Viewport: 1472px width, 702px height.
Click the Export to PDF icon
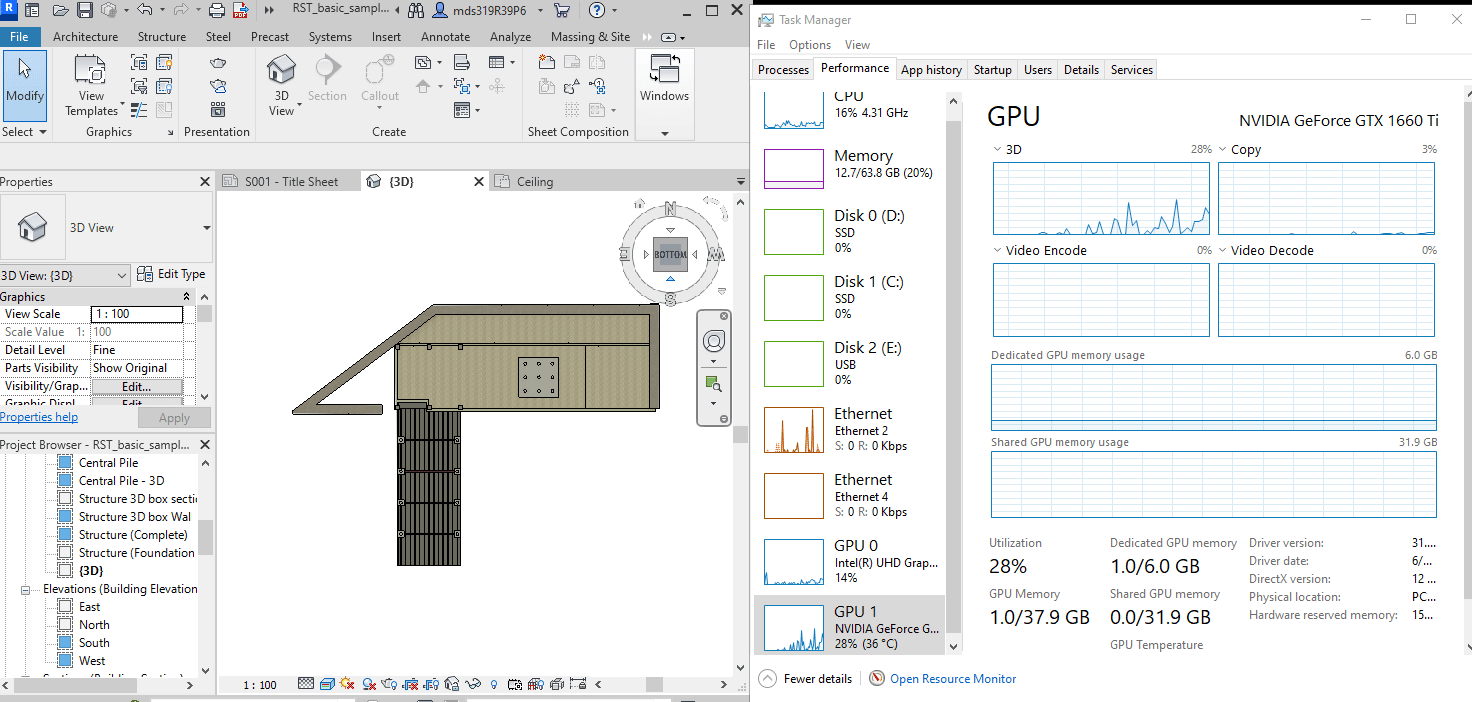(x=240, y=10)
